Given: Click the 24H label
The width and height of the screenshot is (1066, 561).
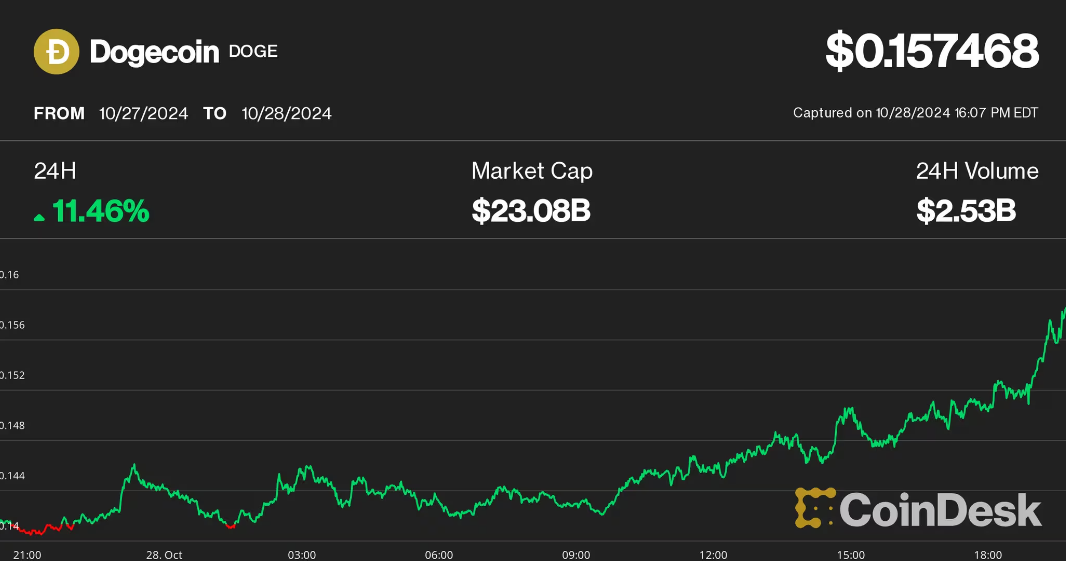Looking at the screenshot, I should pos(55,171).
